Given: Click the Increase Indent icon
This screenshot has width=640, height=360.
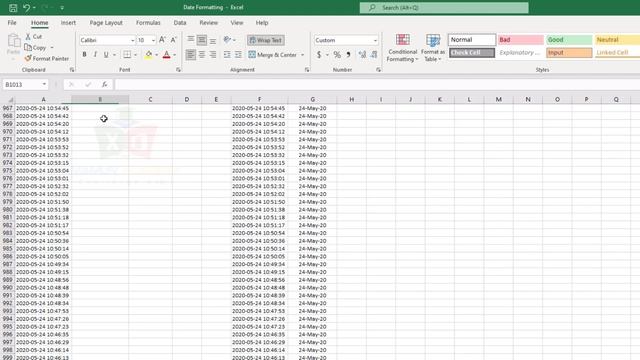Looking at the screenshot, I should point(238,55).
